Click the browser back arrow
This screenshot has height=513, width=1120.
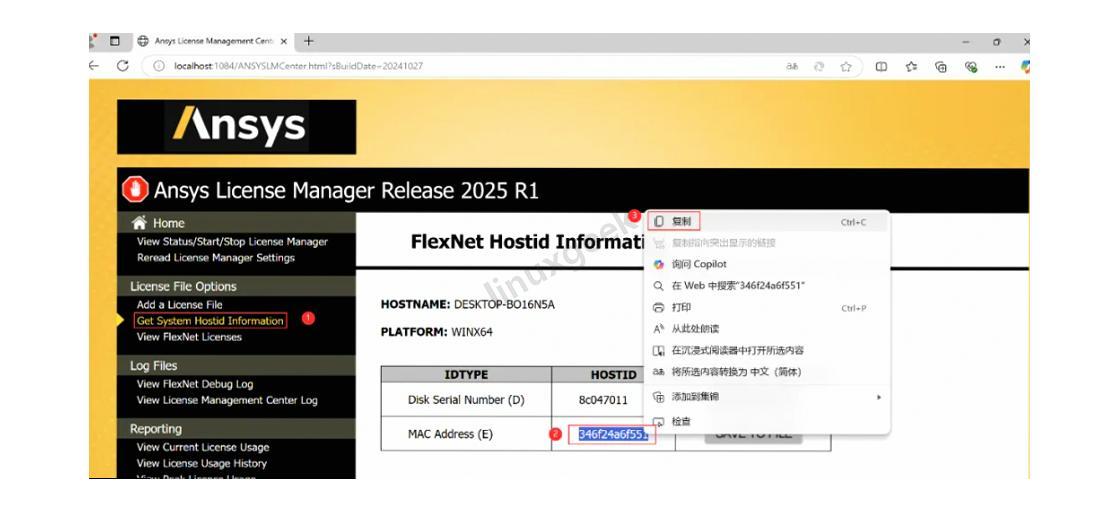tap(94, 66)
